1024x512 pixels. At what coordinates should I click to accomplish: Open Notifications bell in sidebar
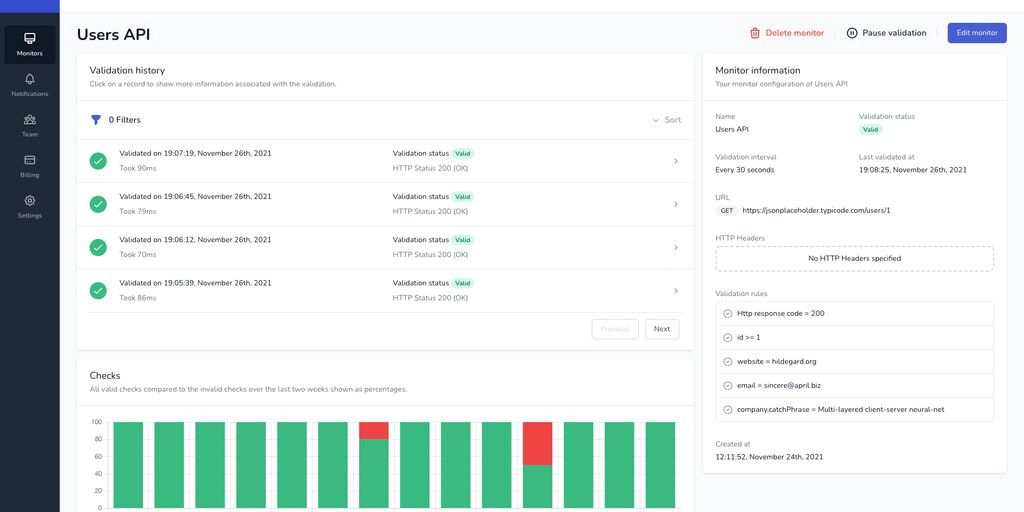point(30,85)
